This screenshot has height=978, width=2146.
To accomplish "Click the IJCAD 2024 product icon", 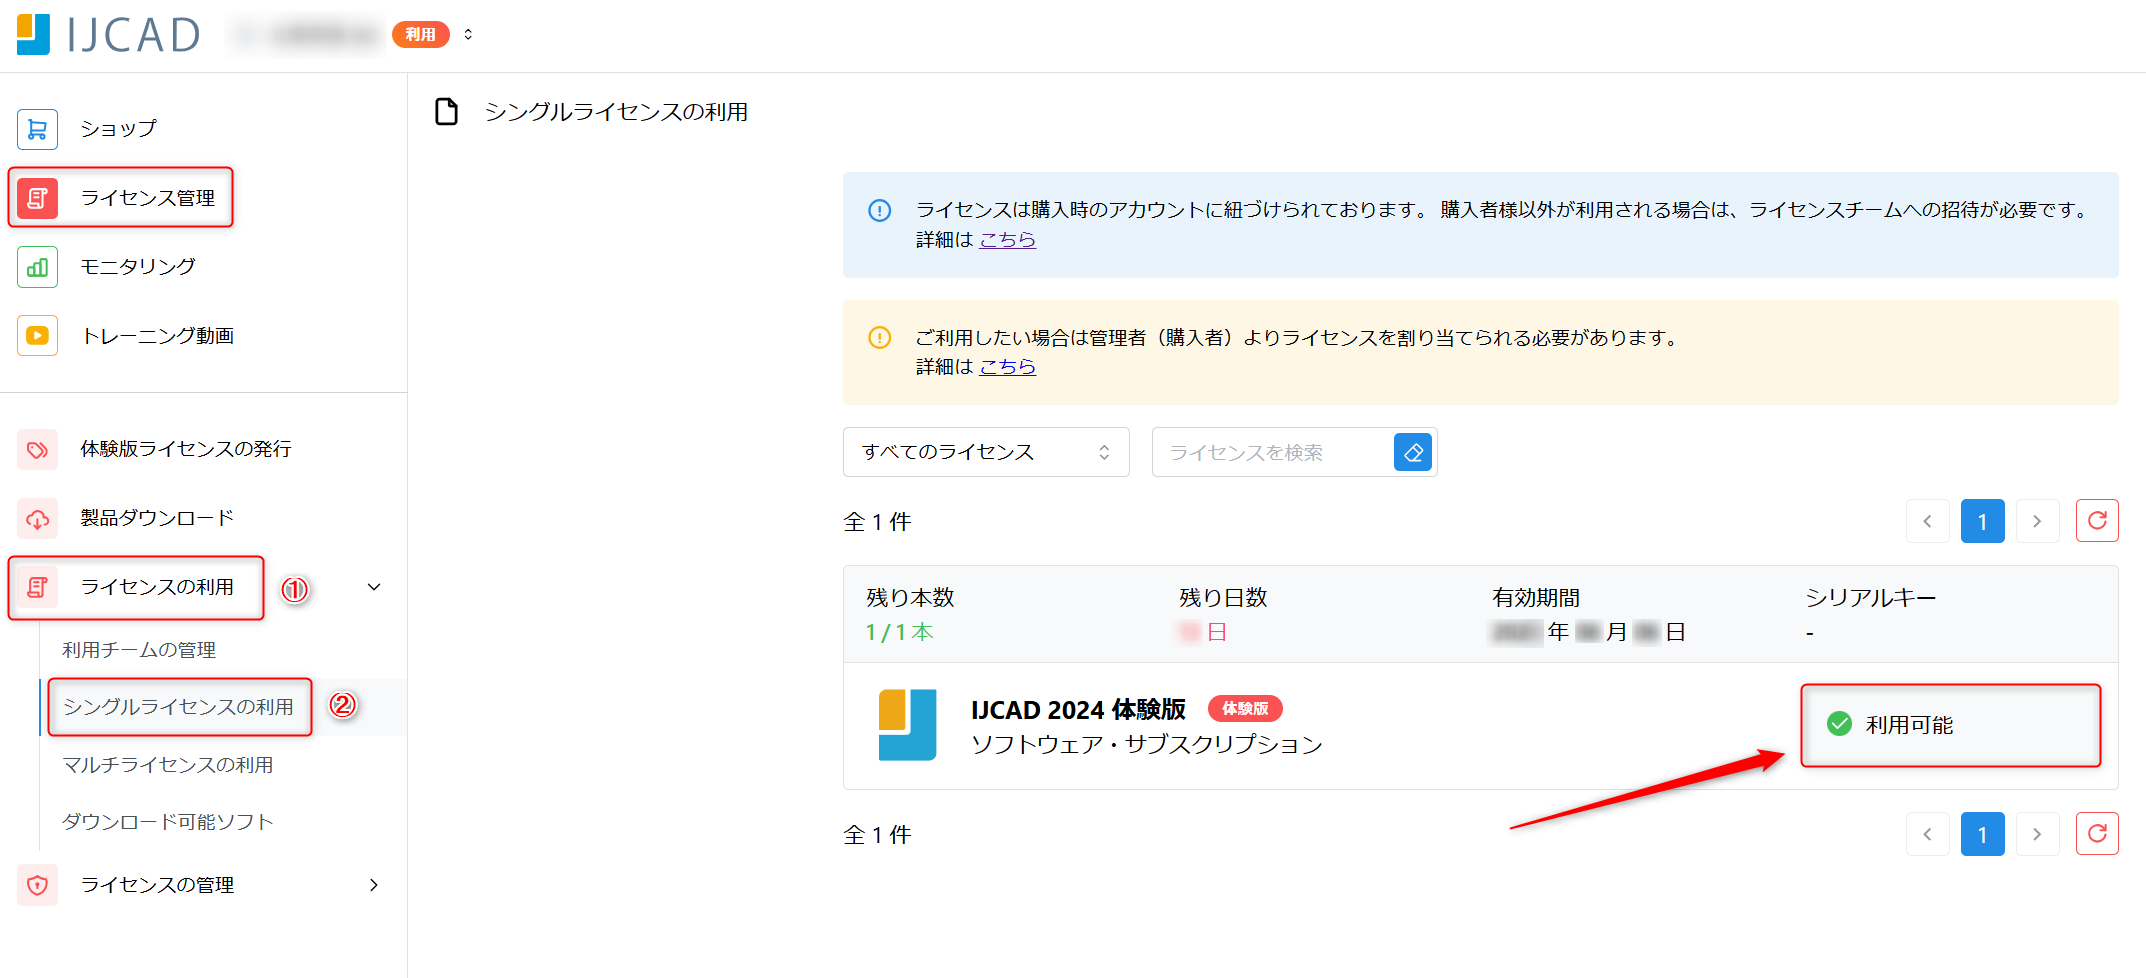I will click(907, 725).
